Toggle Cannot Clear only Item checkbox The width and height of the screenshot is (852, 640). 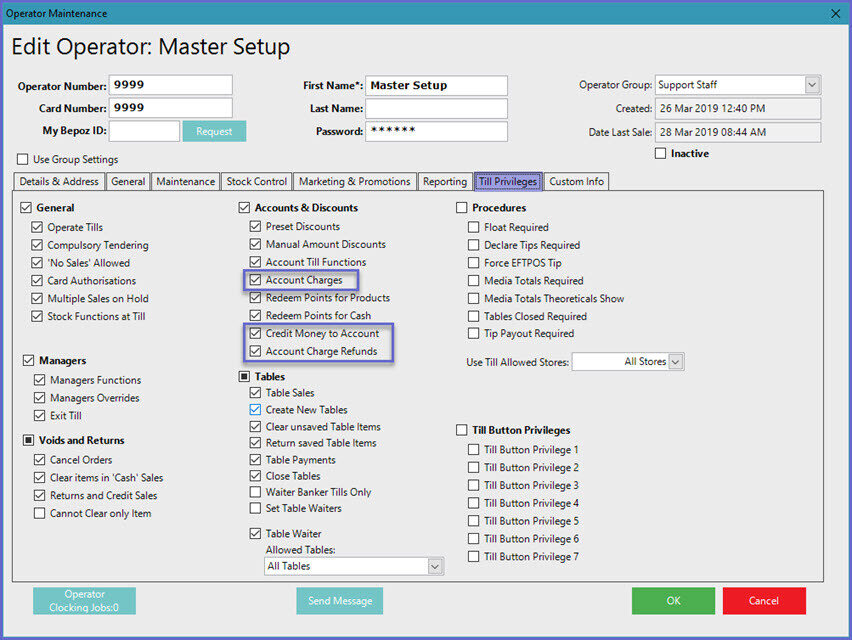40,513
